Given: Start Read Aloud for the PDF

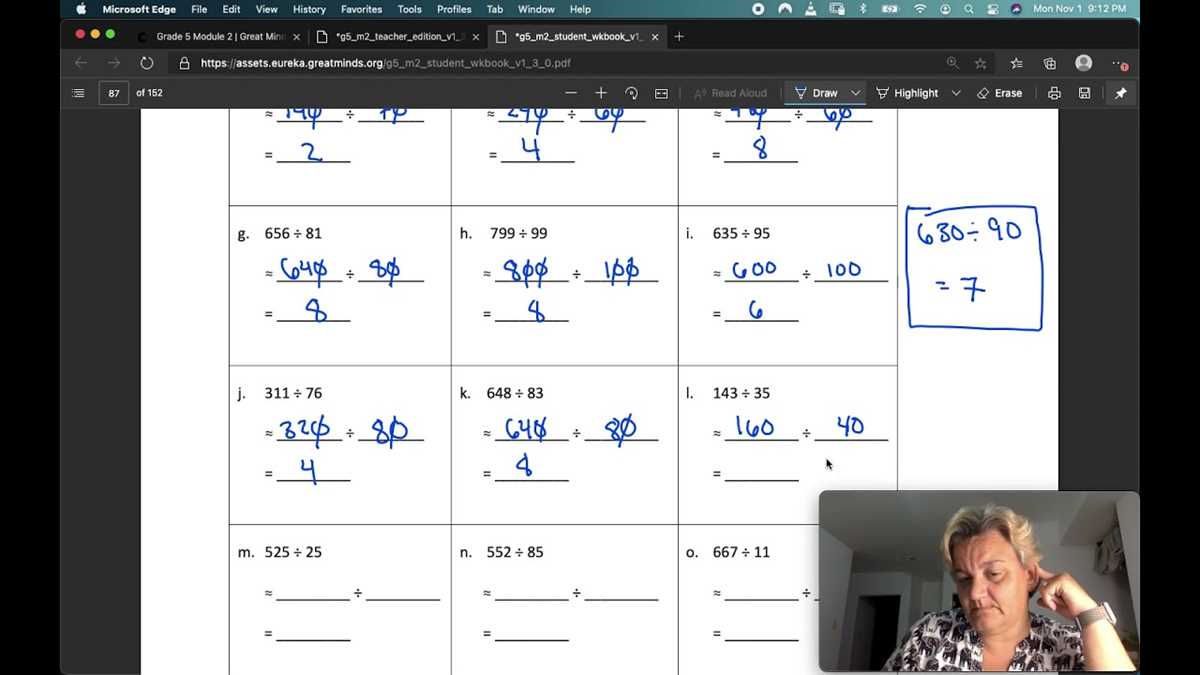Looking at the screenshot, I should click(x=730, y=93).
